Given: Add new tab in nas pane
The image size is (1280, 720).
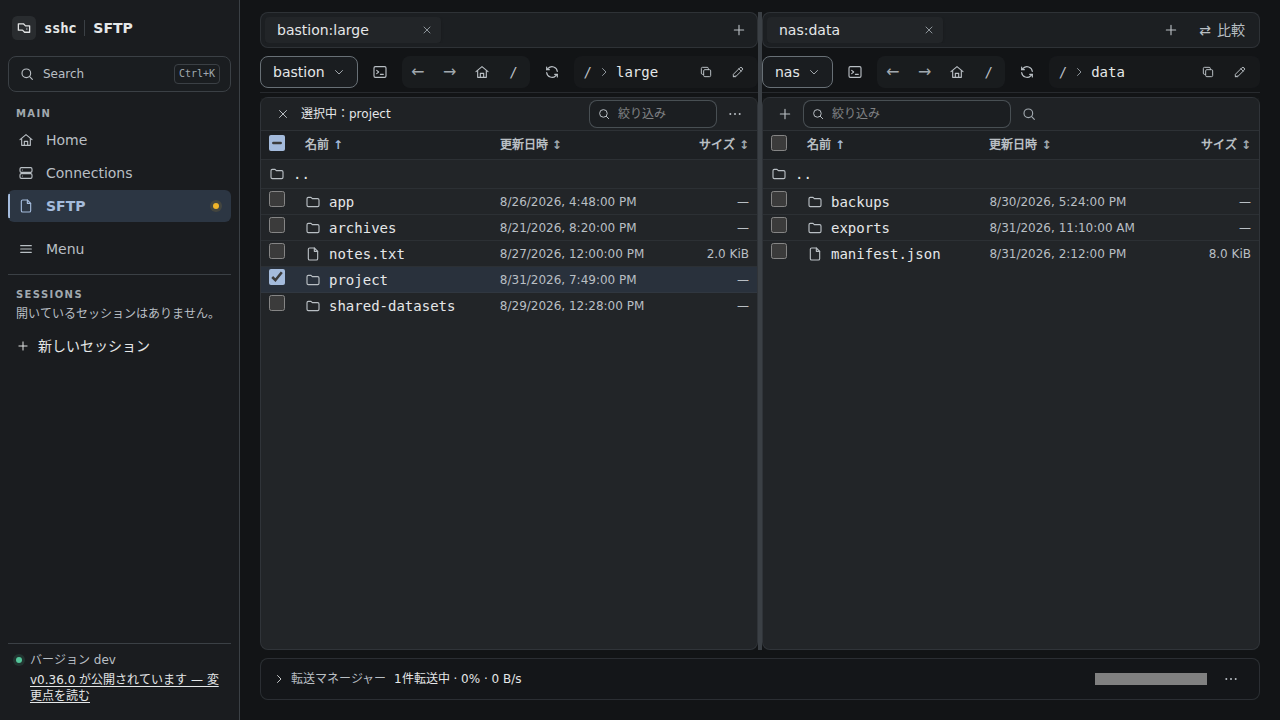Looking at the screenshot, I should coord(1171,30).
